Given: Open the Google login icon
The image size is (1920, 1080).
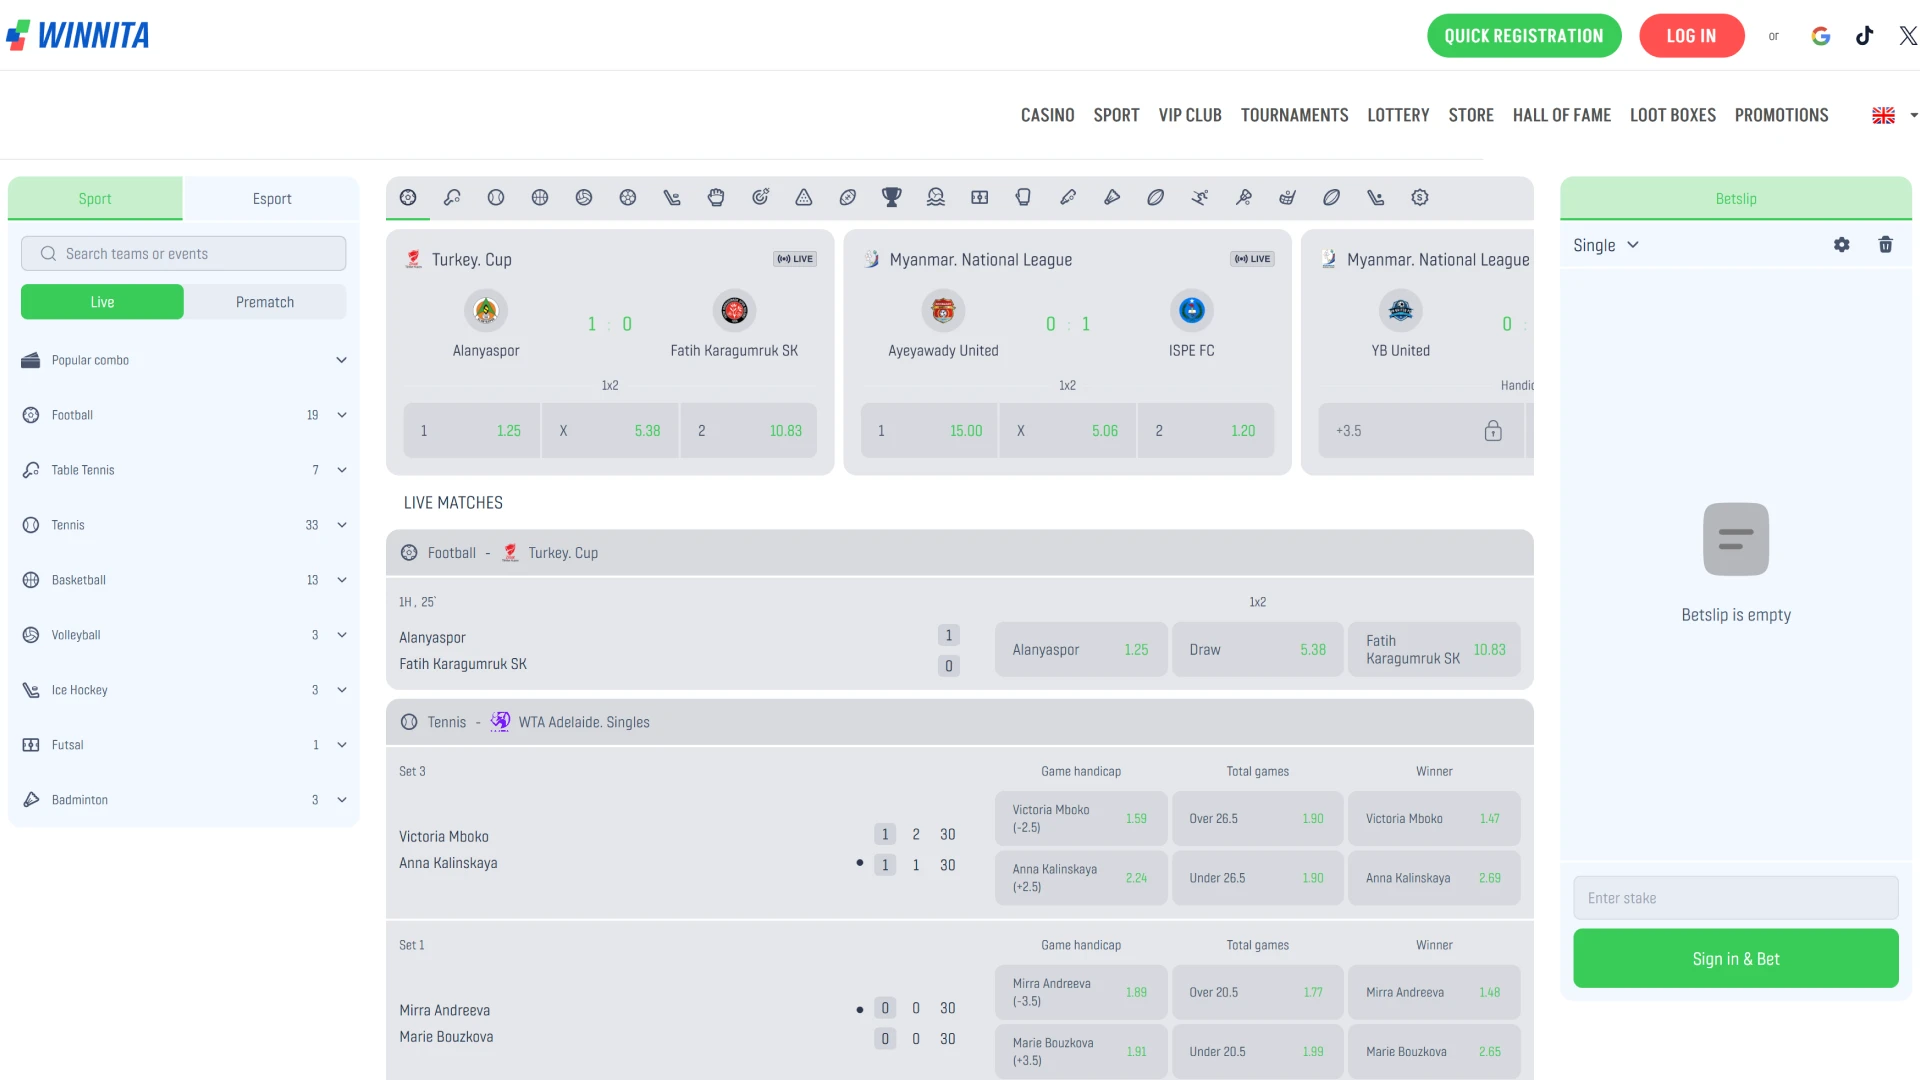Looking at the screenshot, I should [x=1821, y=35].
